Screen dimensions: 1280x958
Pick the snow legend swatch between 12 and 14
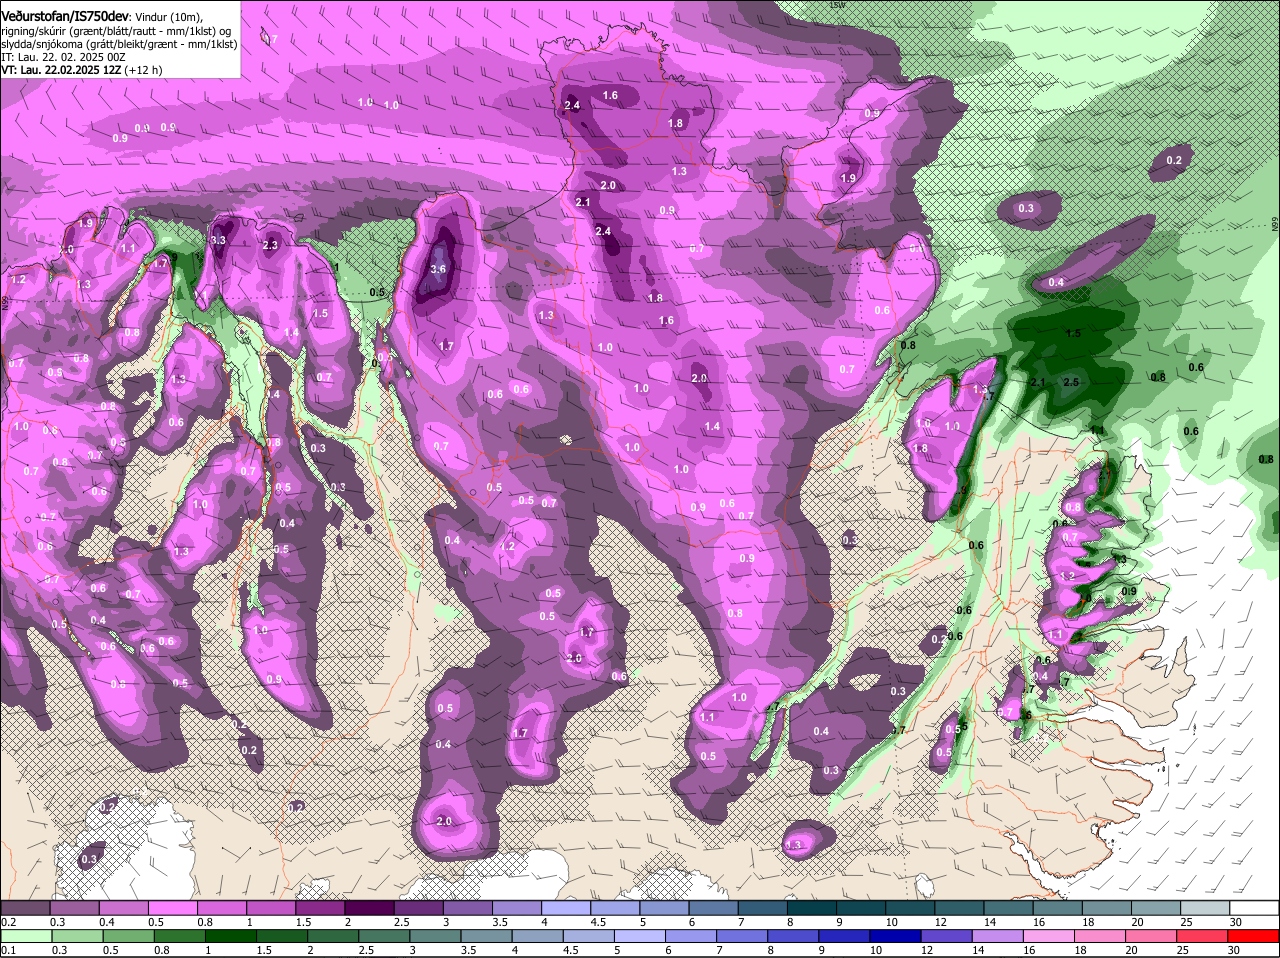(959, 907)
